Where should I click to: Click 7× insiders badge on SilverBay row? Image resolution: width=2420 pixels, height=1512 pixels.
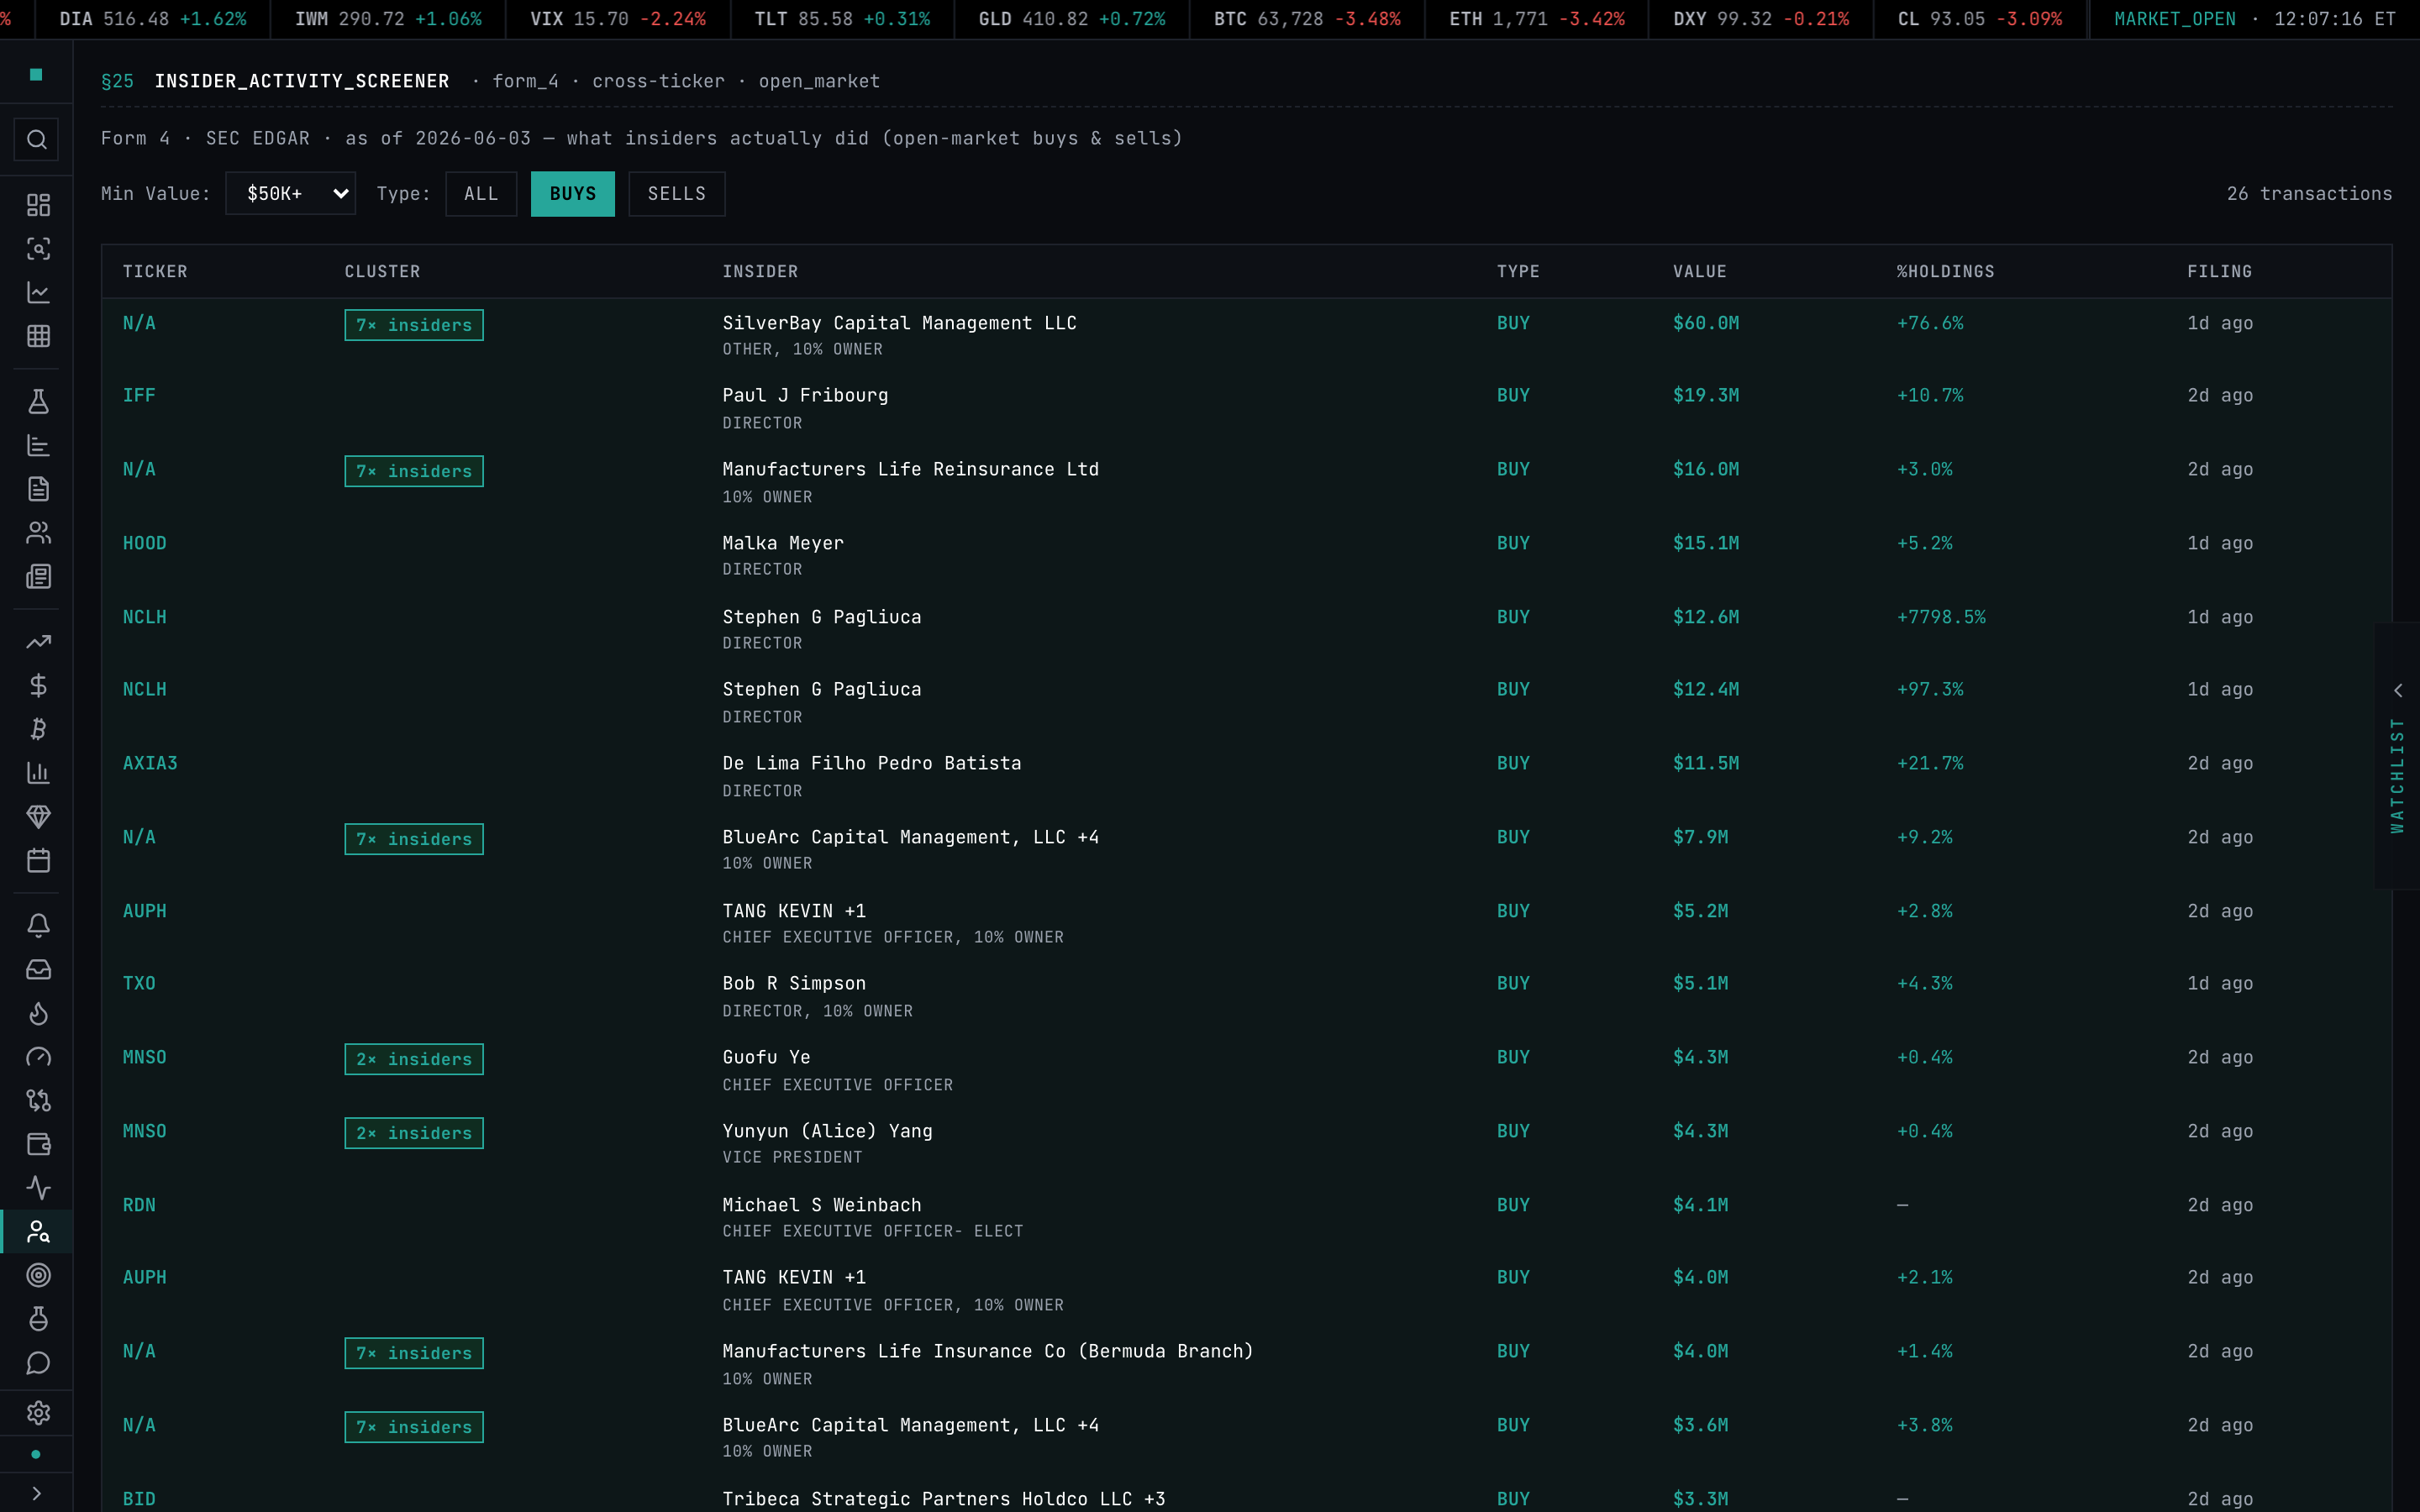click(x=414, y=325)
